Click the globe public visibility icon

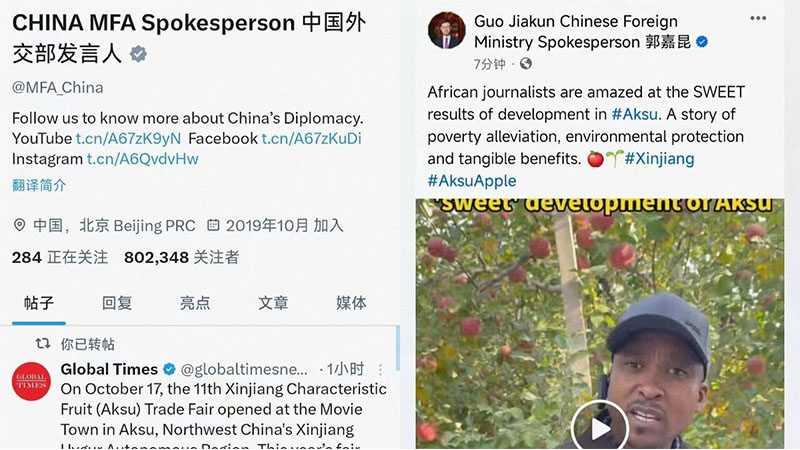[x=526, y=64]
